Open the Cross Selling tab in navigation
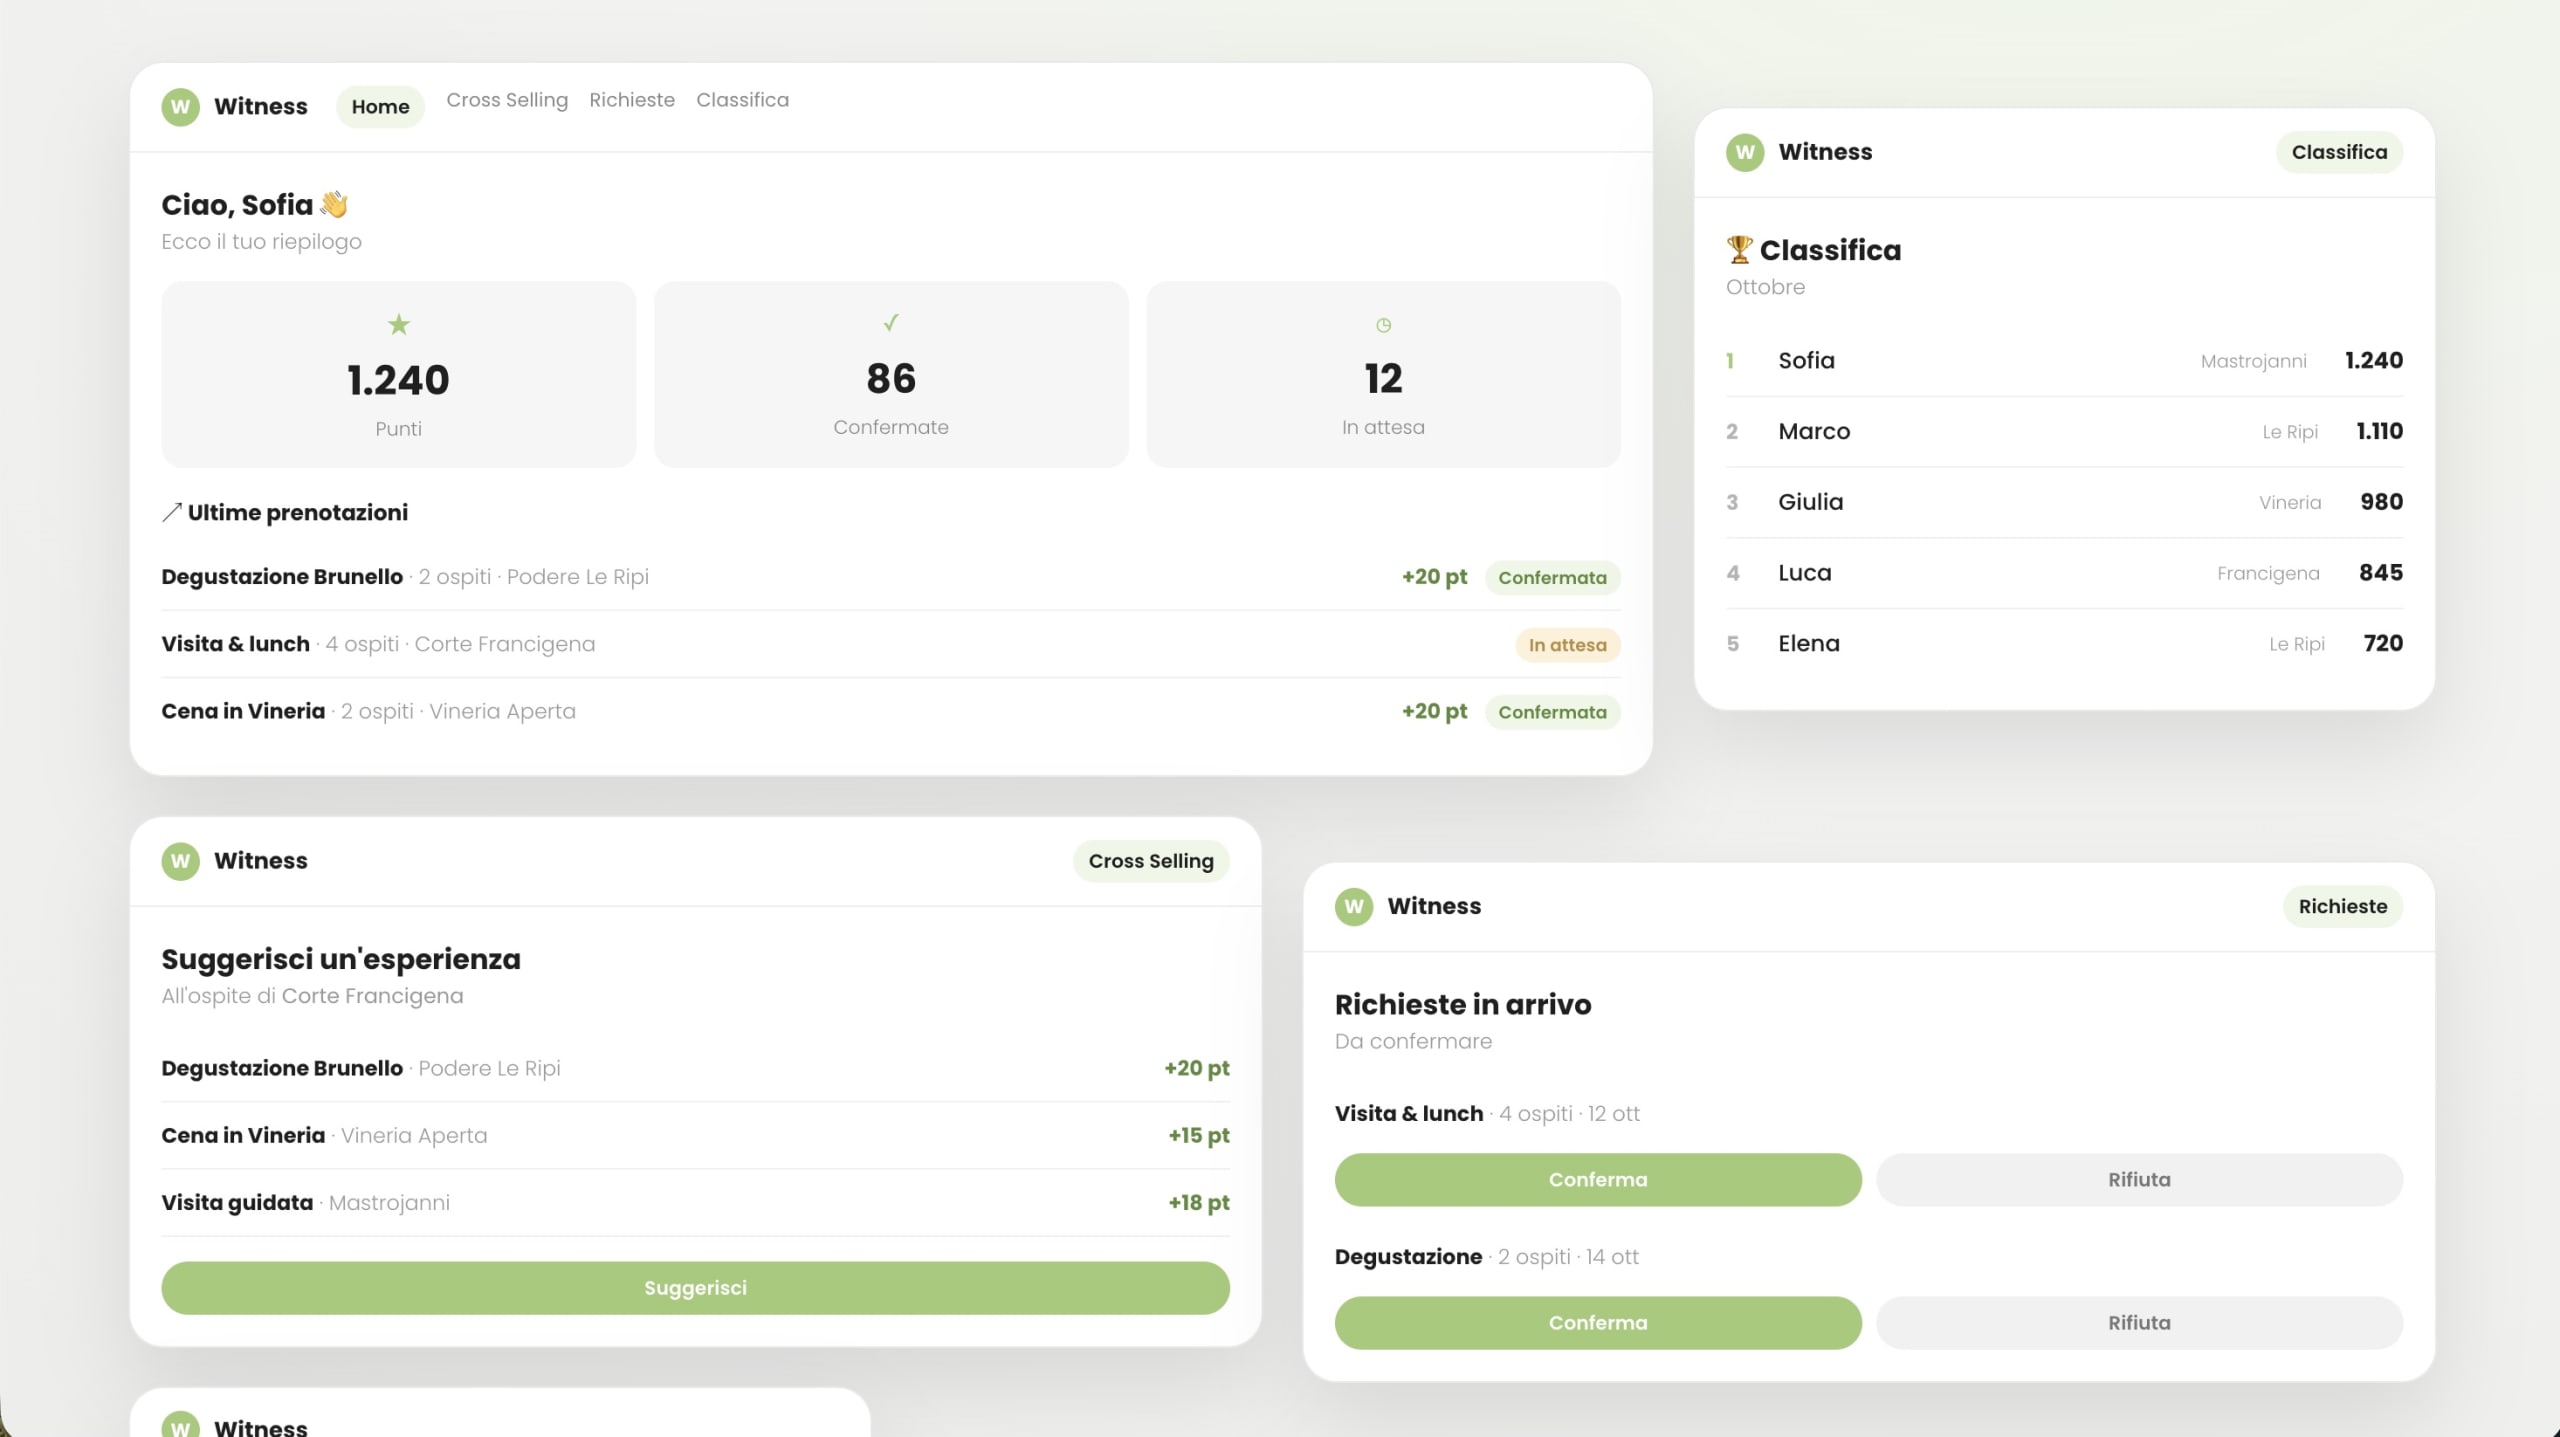The width and height of the screenshot is (2560, 1437). [x=507, y=100]
